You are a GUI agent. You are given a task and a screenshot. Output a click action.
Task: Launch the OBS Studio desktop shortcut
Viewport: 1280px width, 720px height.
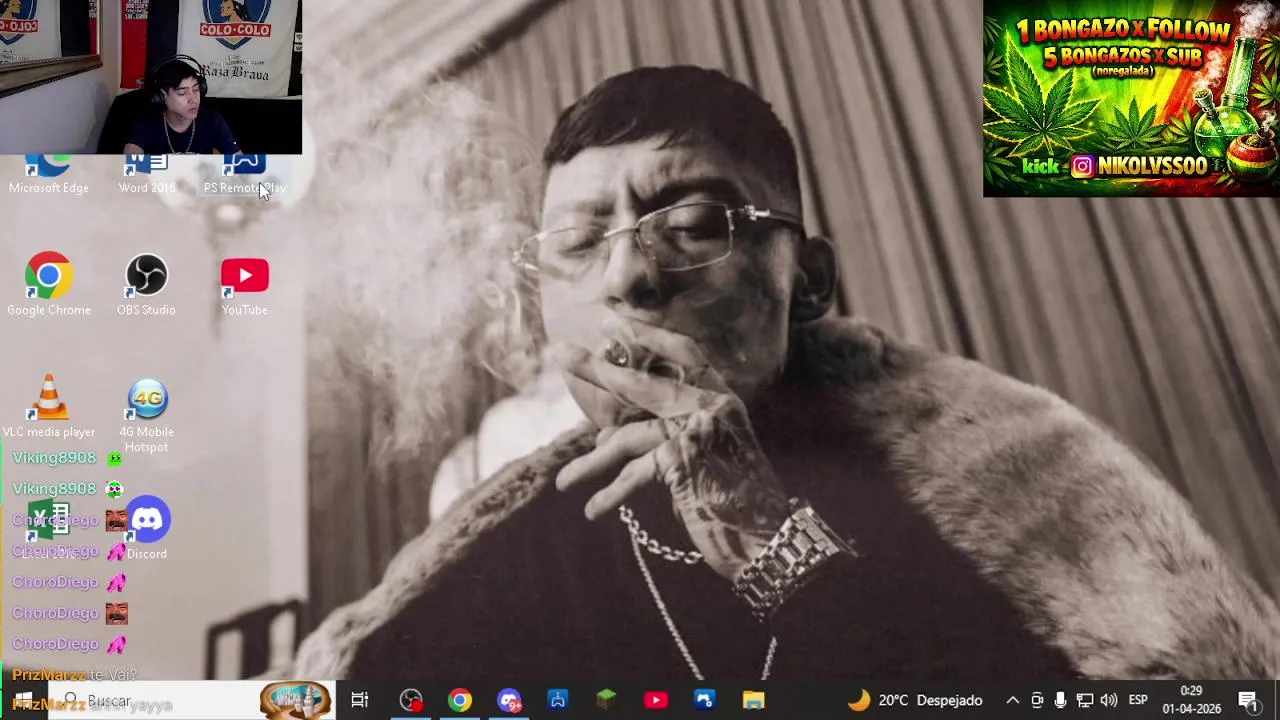coord(146,286)
